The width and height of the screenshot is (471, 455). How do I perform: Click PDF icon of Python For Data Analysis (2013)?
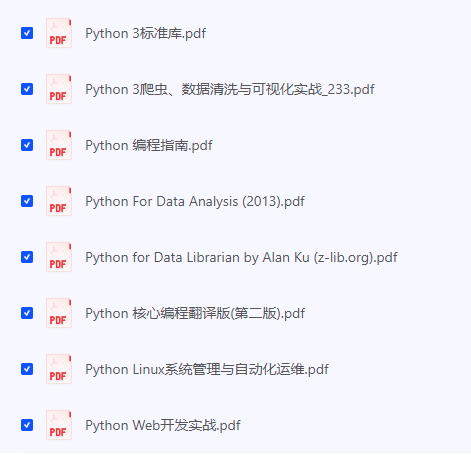click(x=59, y=201)
